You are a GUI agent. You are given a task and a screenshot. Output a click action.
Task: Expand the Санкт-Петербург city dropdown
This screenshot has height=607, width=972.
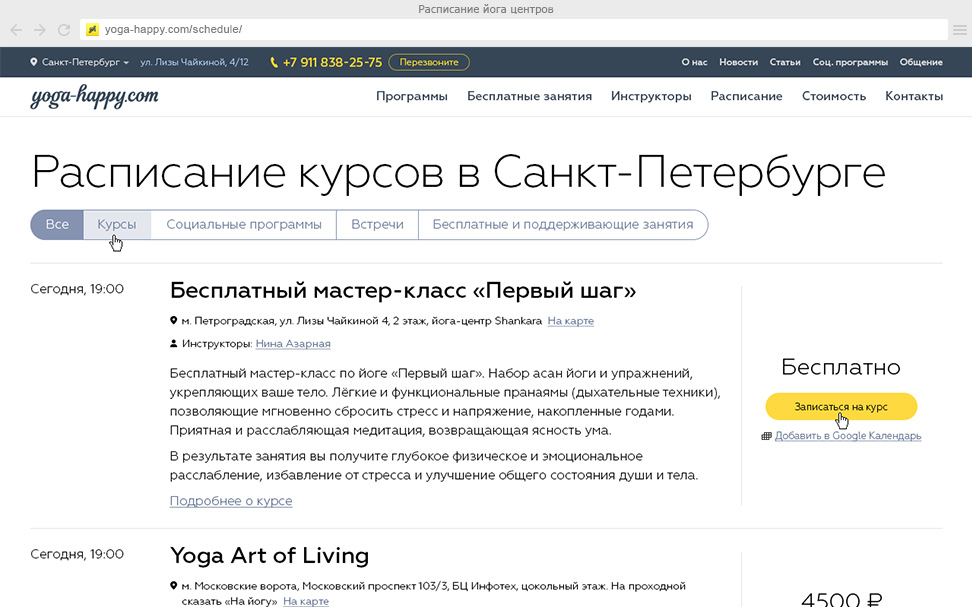[80, 62]
